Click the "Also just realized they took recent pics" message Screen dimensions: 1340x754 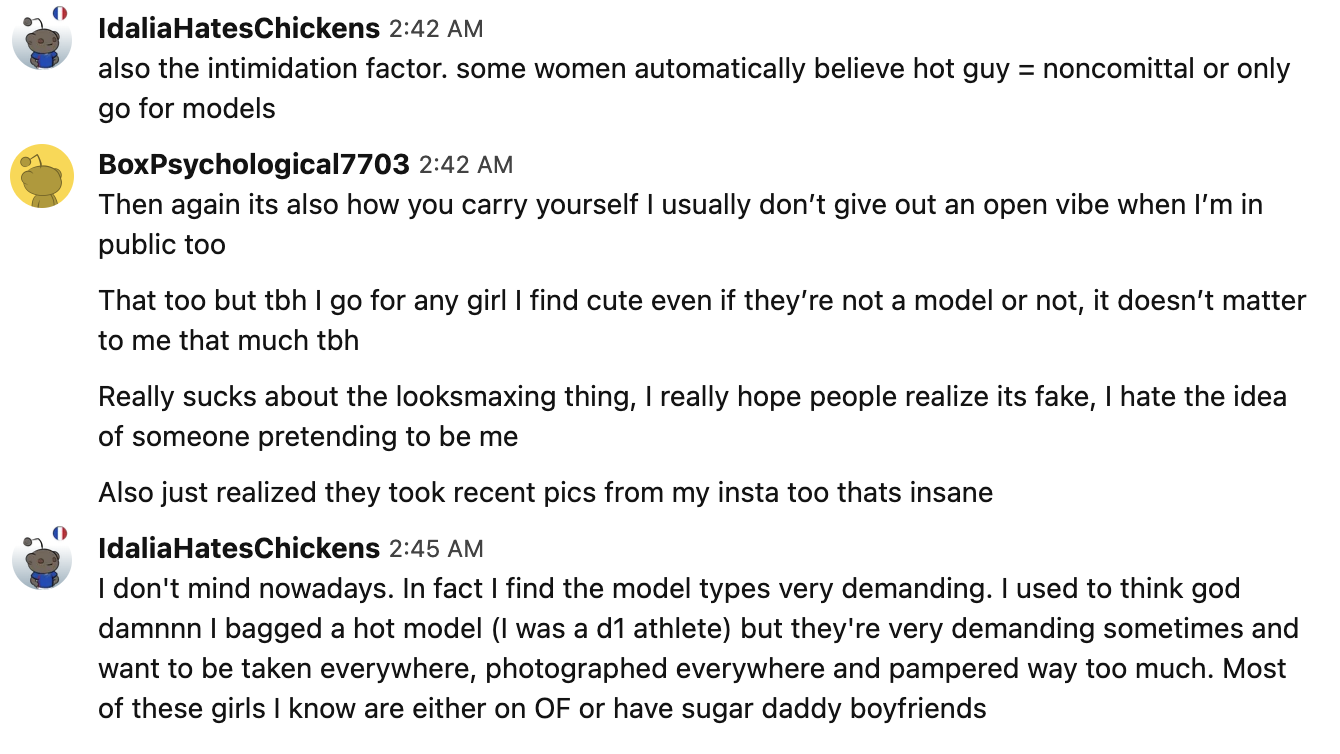pos(545,492)
